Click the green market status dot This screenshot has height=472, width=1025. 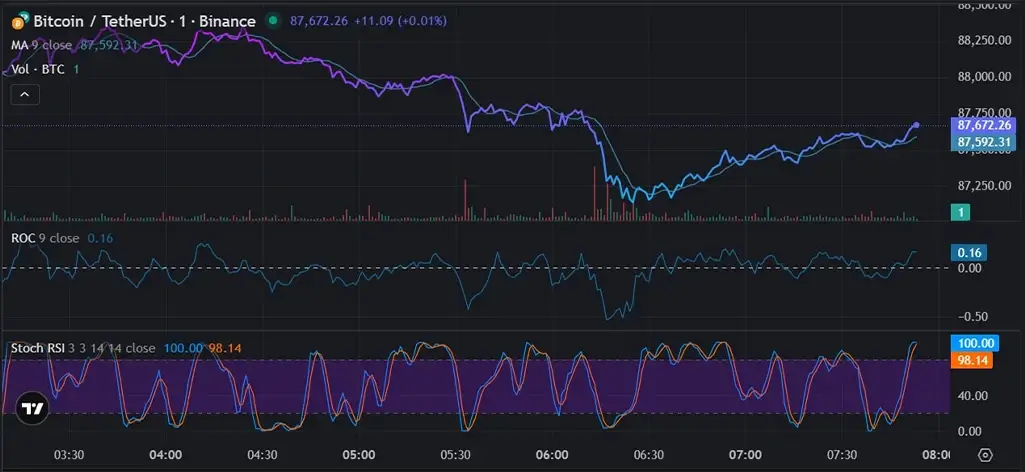[x=273, y=21]
